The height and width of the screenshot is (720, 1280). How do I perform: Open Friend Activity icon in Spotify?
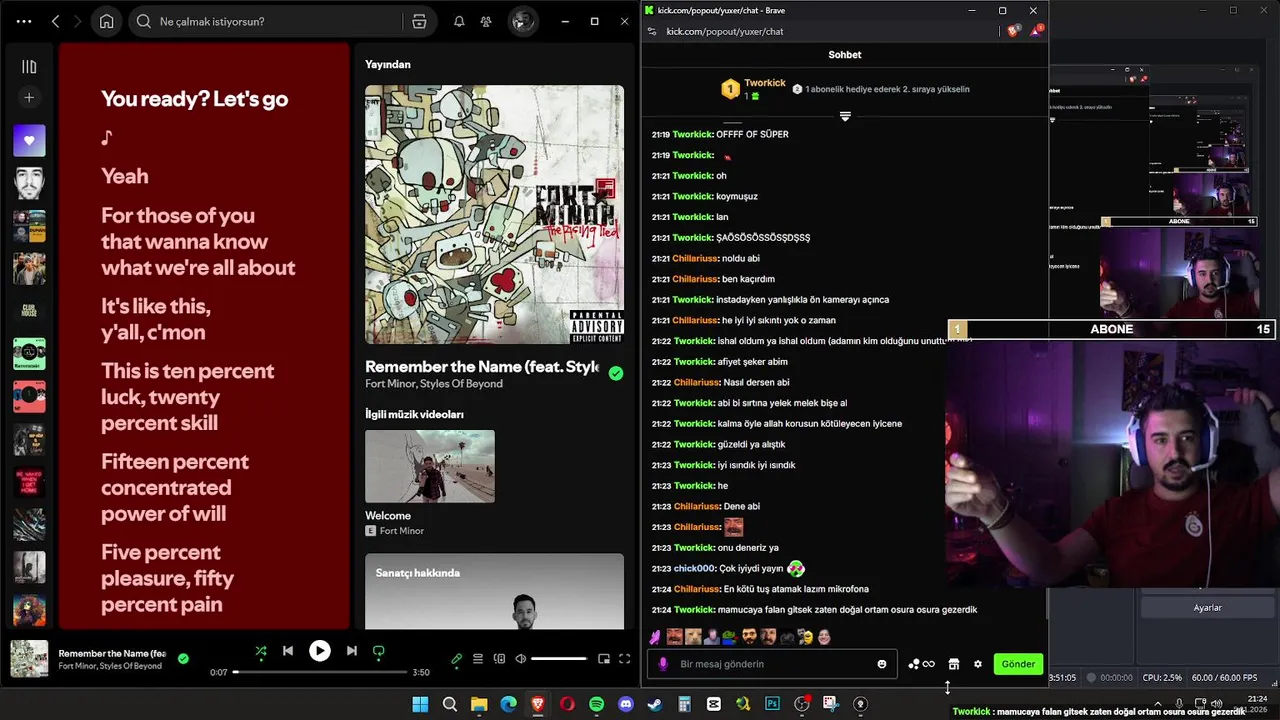coord(486,21)
